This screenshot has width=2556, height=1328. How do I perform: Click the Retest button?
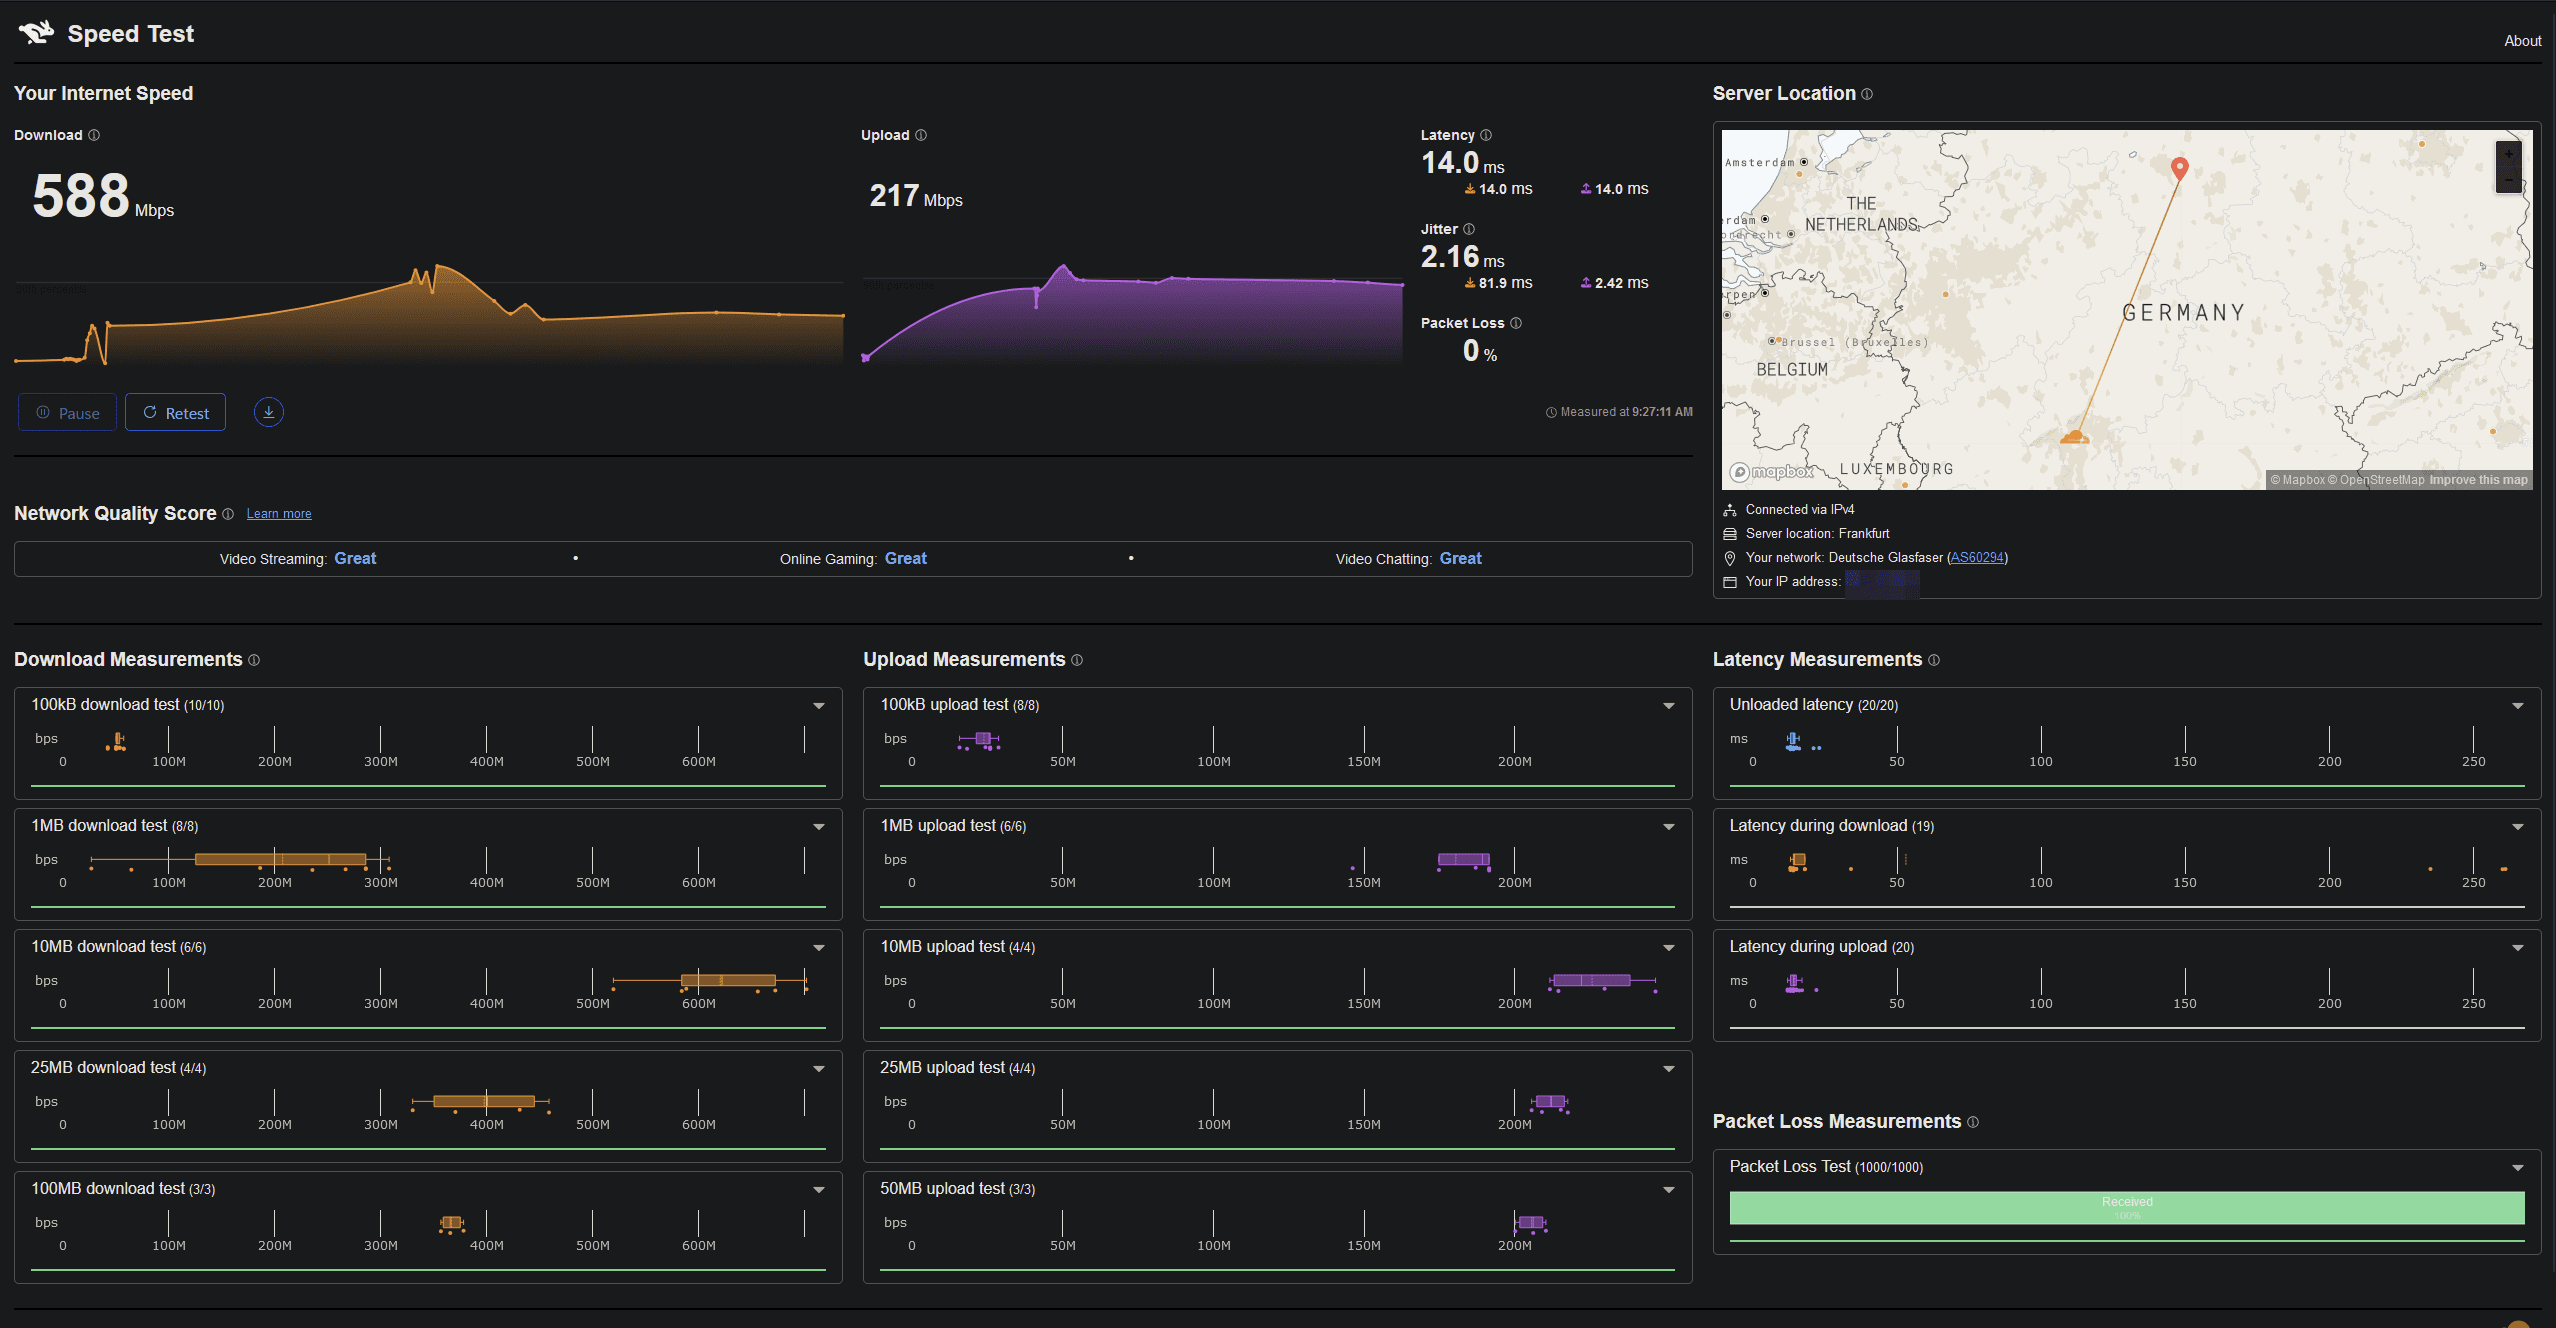pyautogui.click(x=175, y=413)
